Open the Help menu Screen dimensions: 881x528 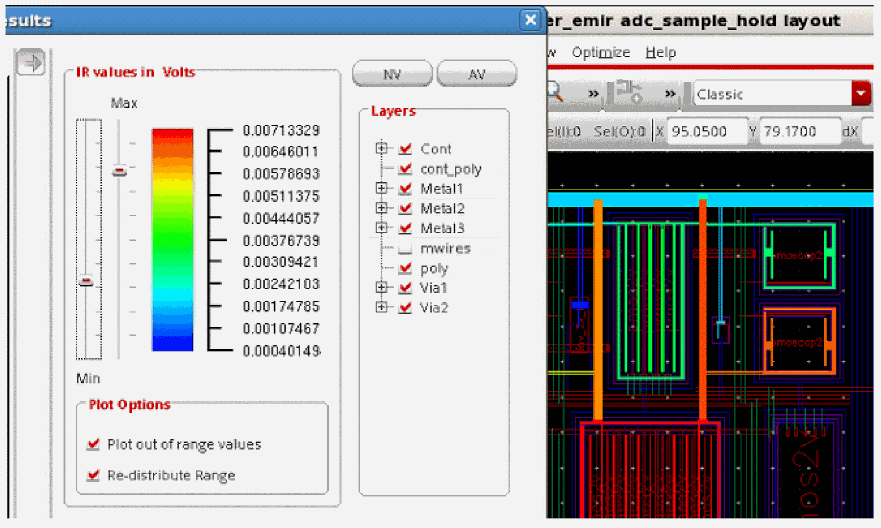(660, 52)
